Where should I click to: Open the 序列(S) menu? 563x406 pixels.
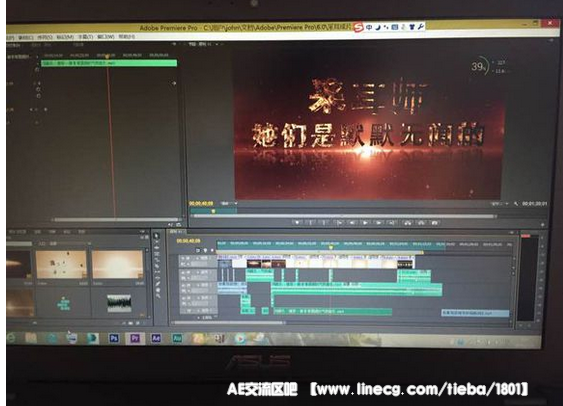click(45, 37)
